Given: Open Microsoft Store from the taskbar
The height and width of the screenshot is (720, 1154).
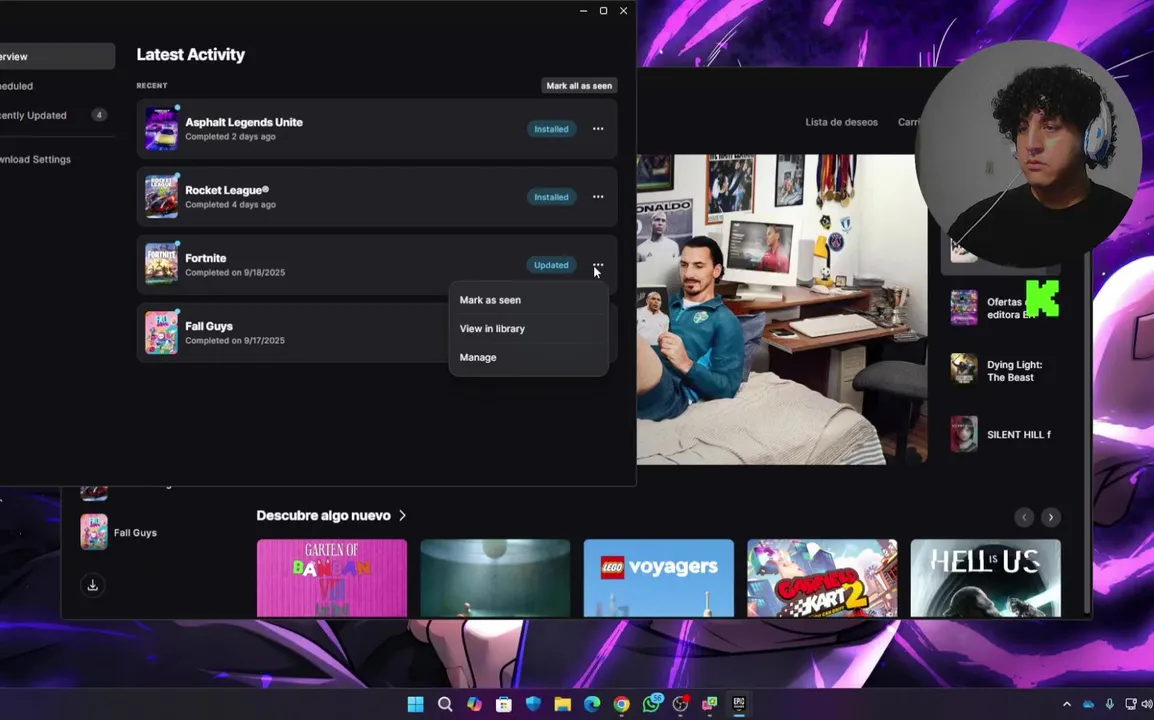Looking at the screenshot, I should tap(504, 704).
